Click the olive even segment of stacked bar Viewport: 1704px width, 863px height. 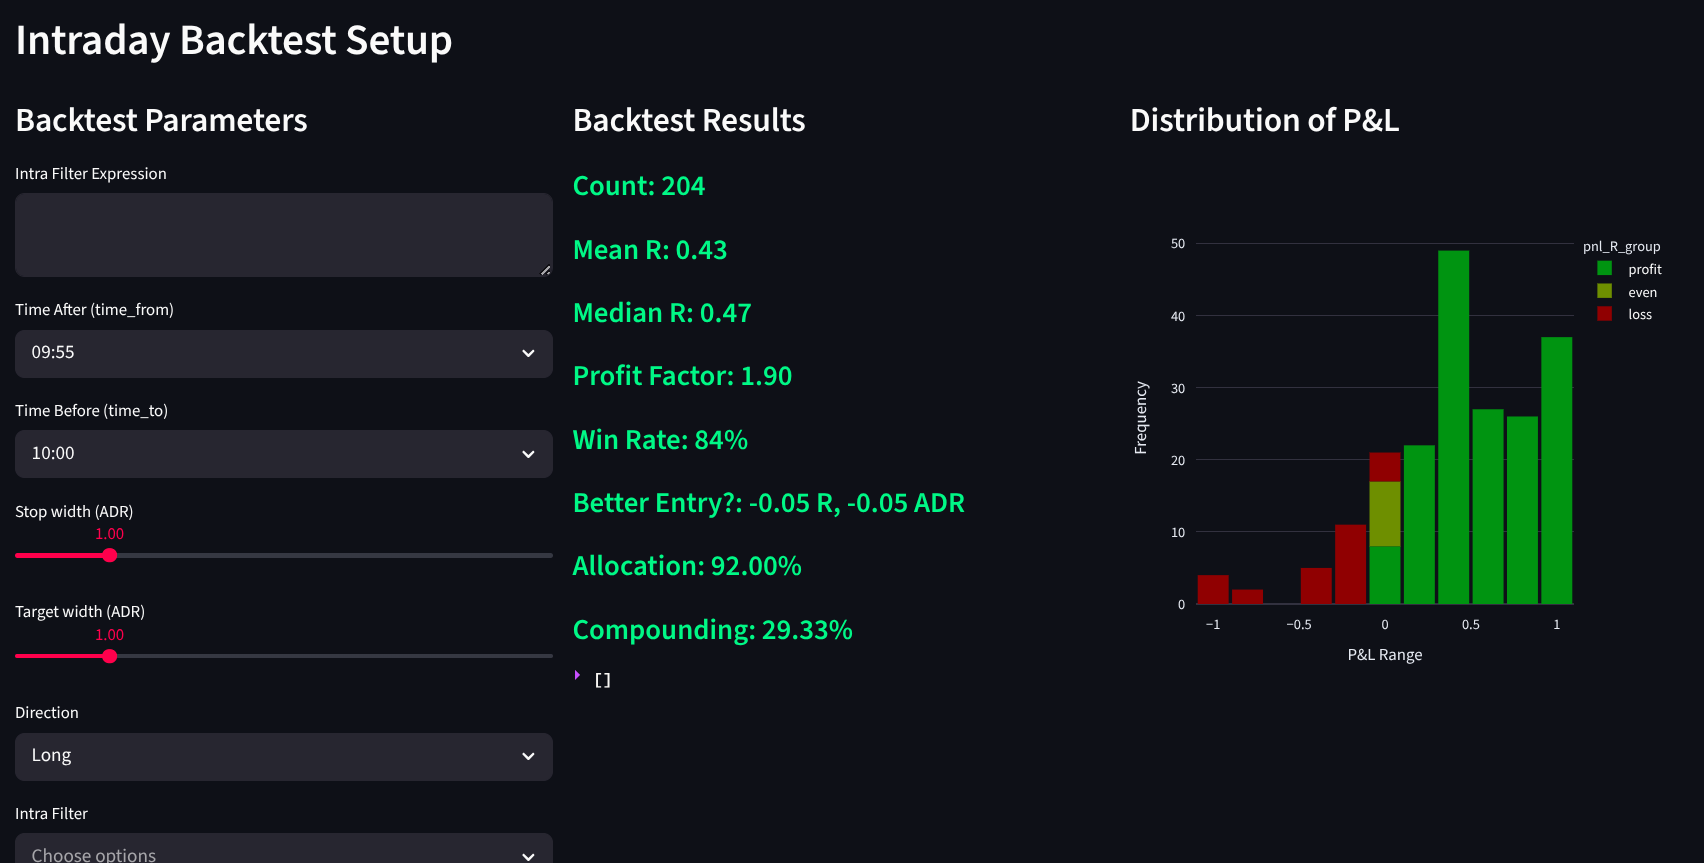(1385, 514)
